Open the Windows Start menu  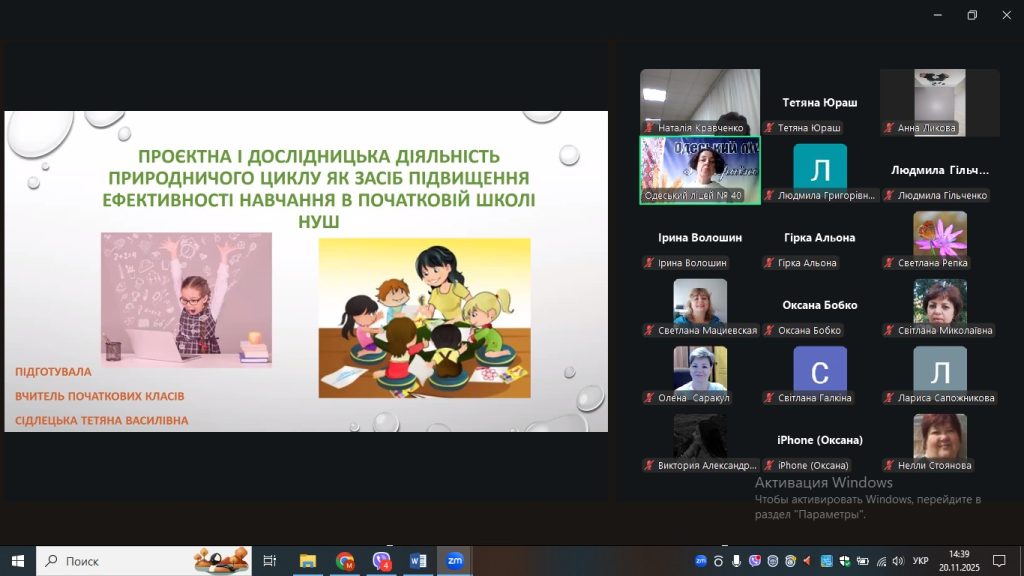tap(17, 561)
